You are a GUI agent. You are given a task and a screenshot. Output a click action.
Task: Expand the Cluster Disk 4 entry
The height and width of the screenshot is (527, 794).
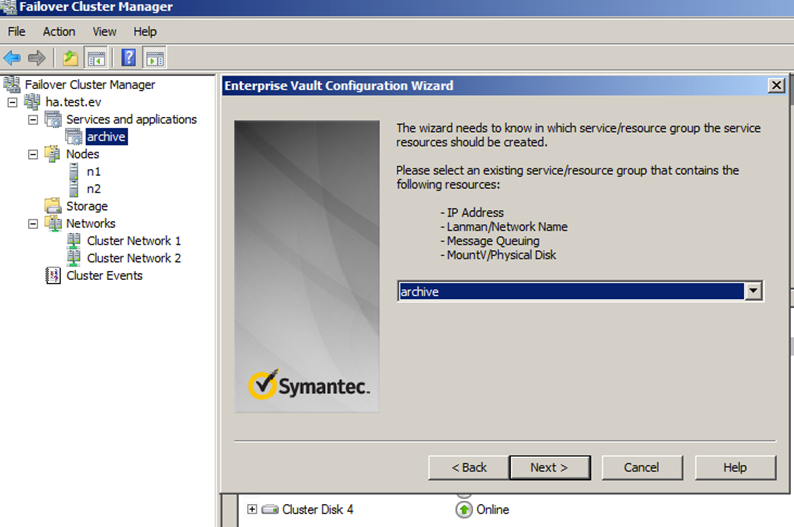point(252,509)
